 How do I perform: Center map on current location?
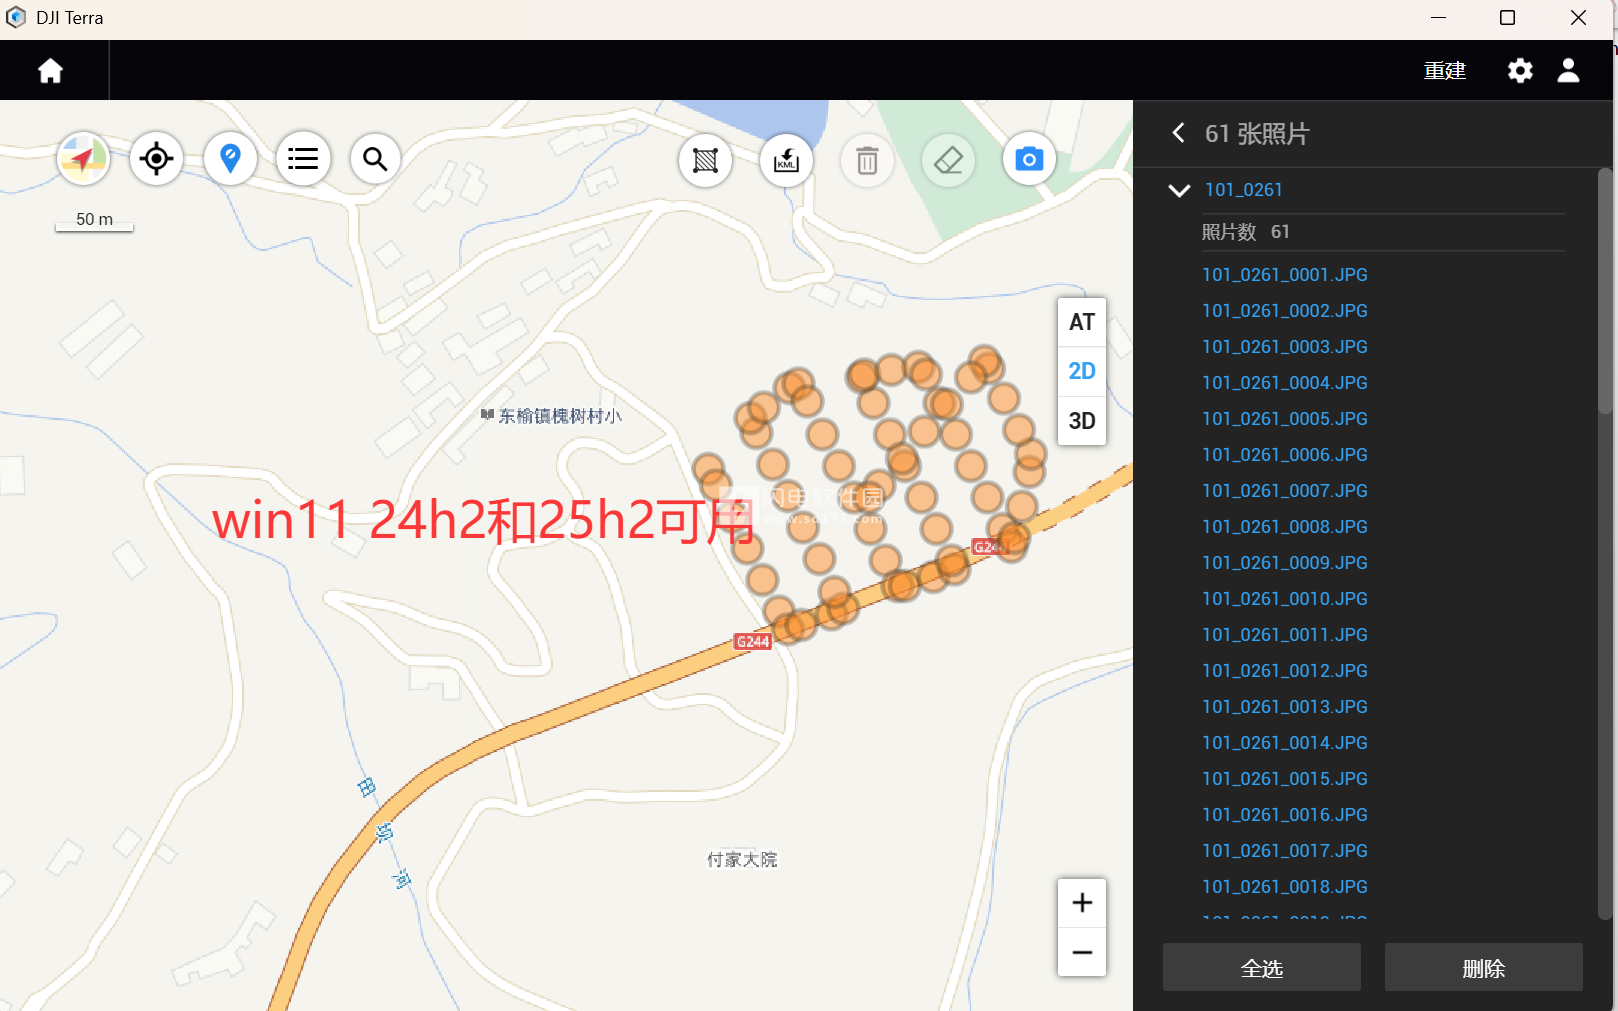click(x=156, y=159)
